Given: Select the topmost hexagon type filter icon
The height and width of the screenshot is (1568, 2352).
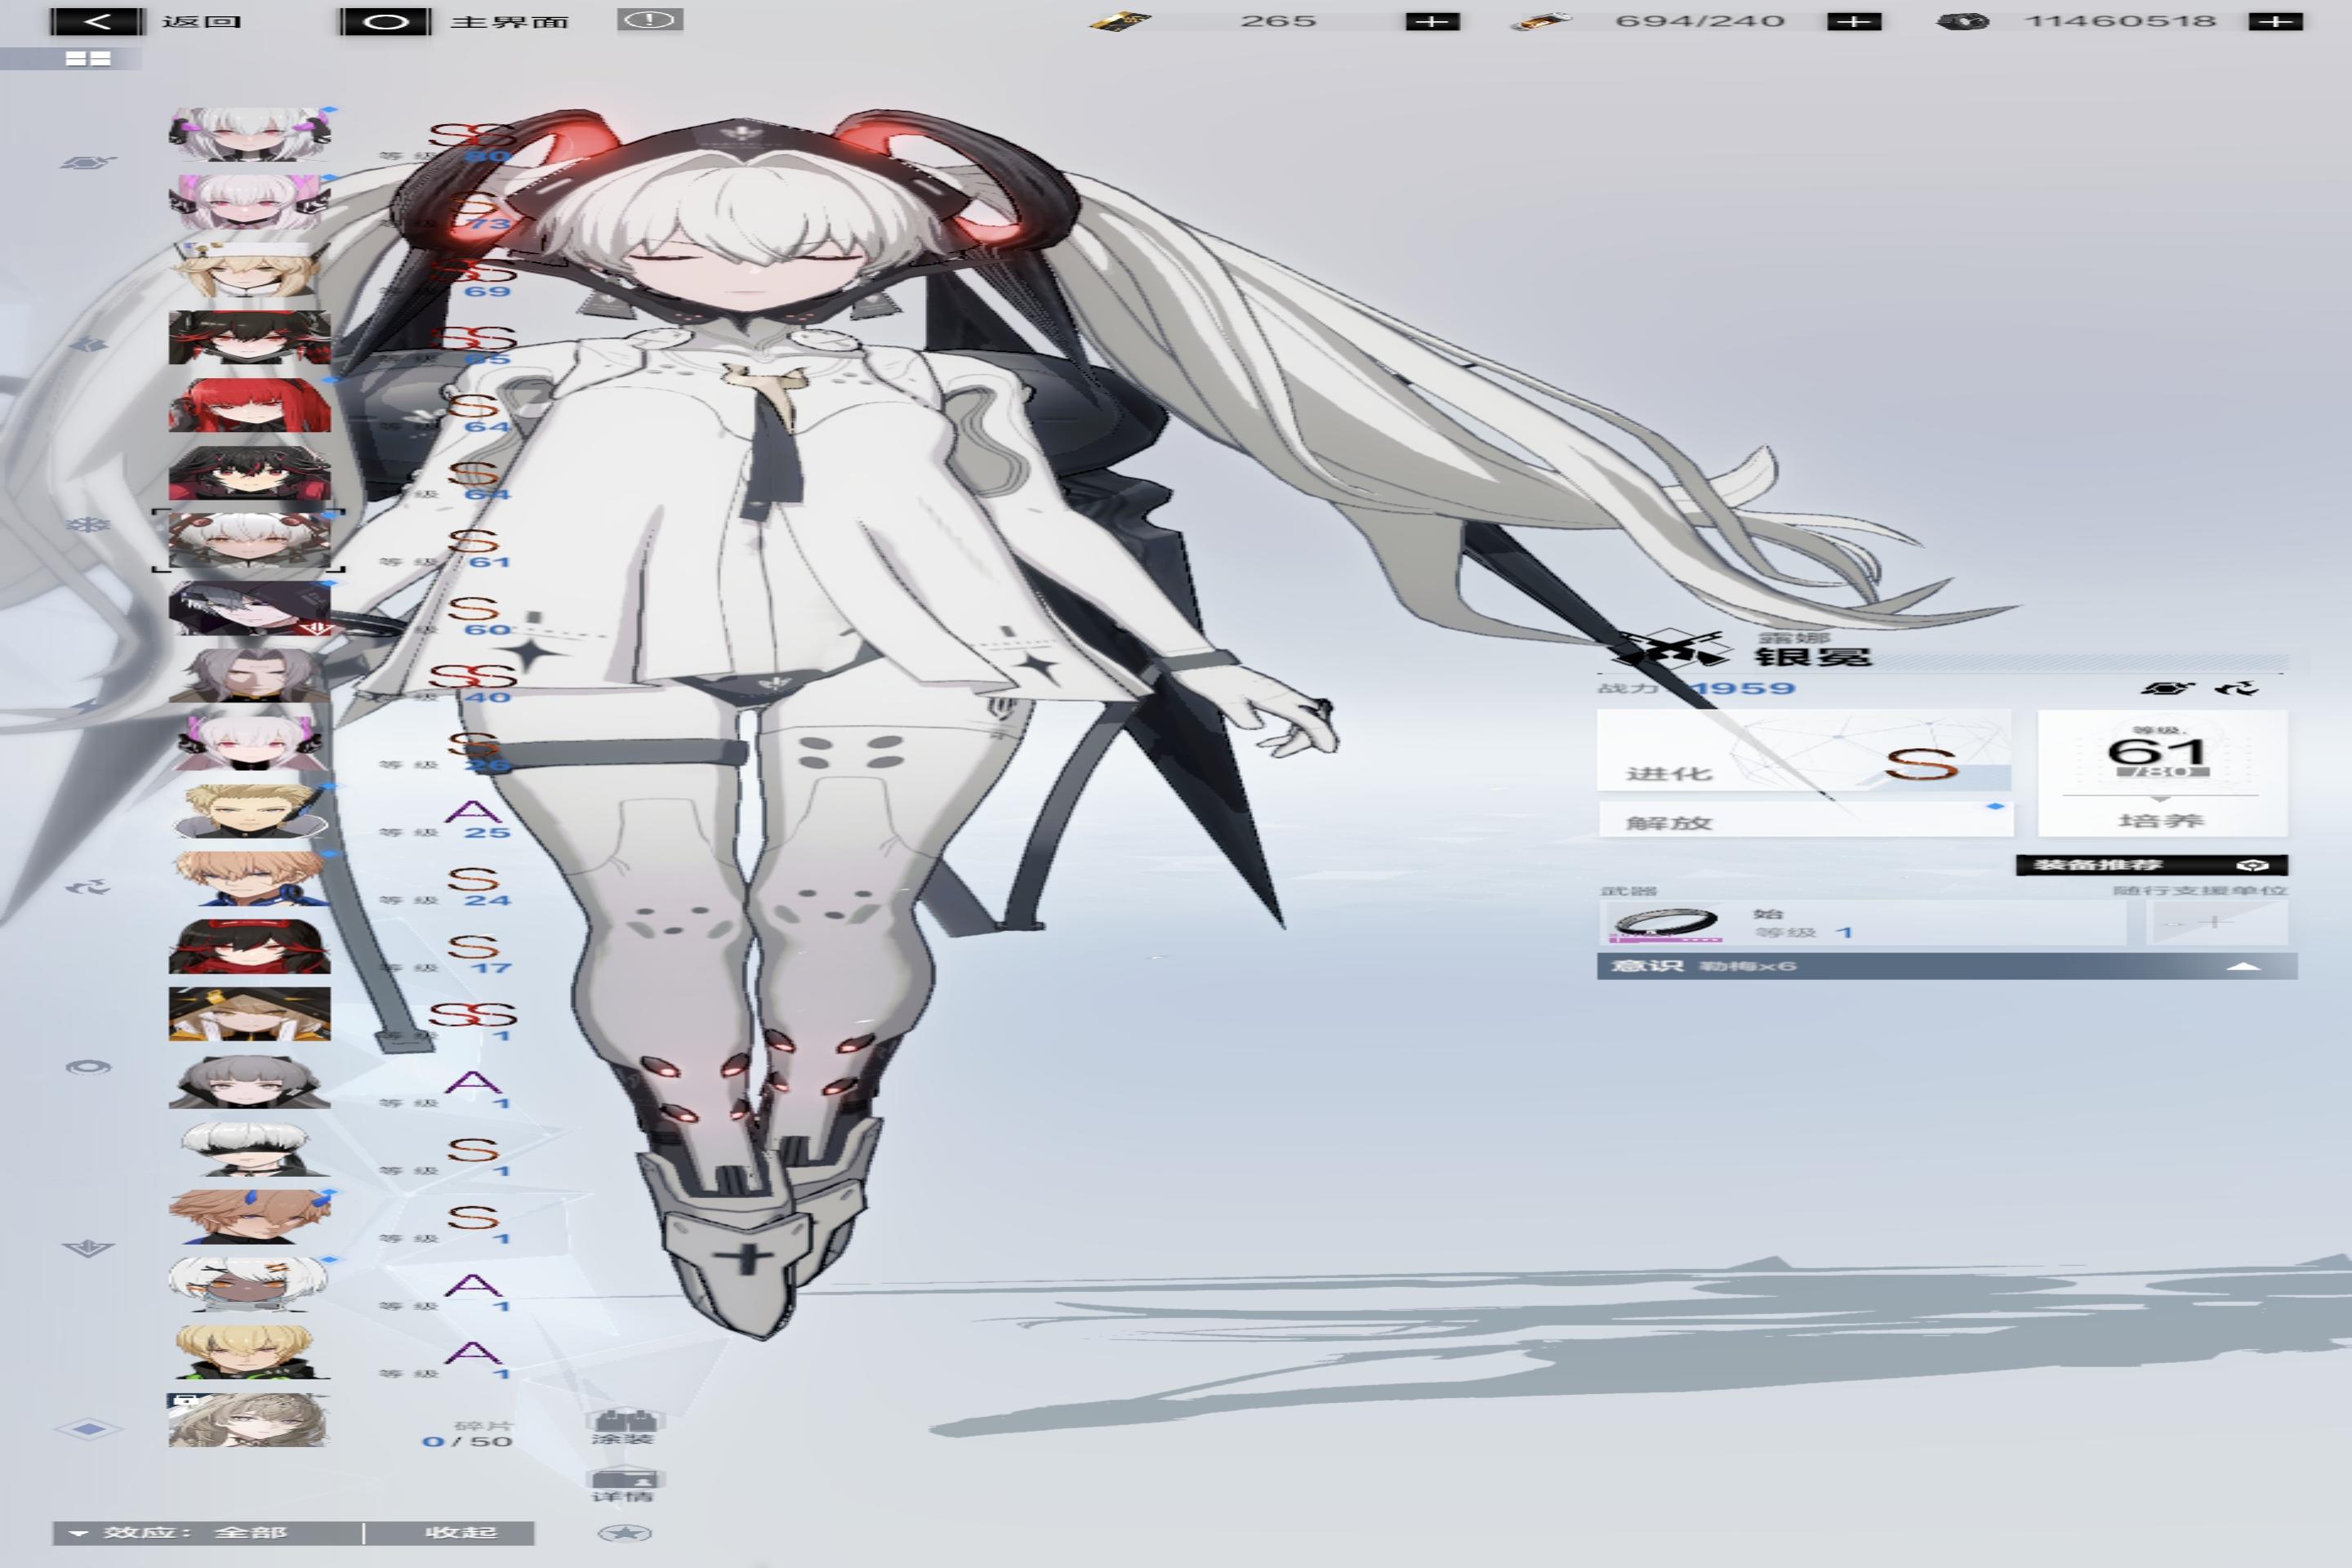Looking at the screenshot, I should (x=88, y=162).
